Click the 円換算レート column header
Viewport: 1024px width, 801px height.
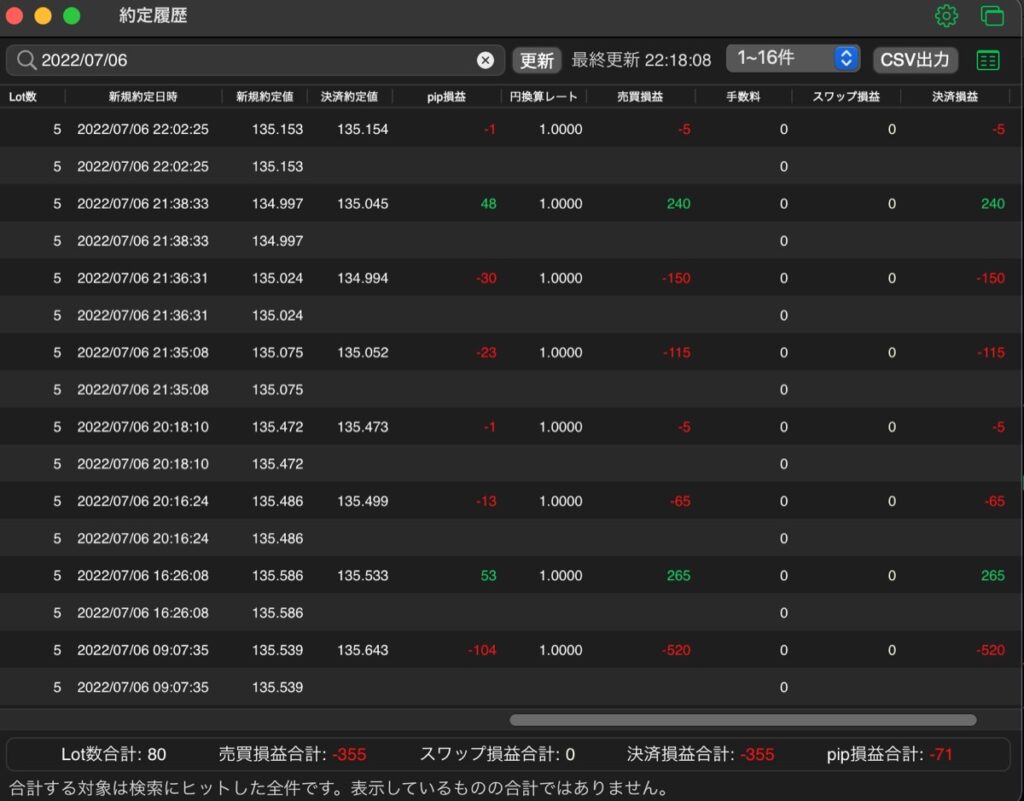[543, 97]
